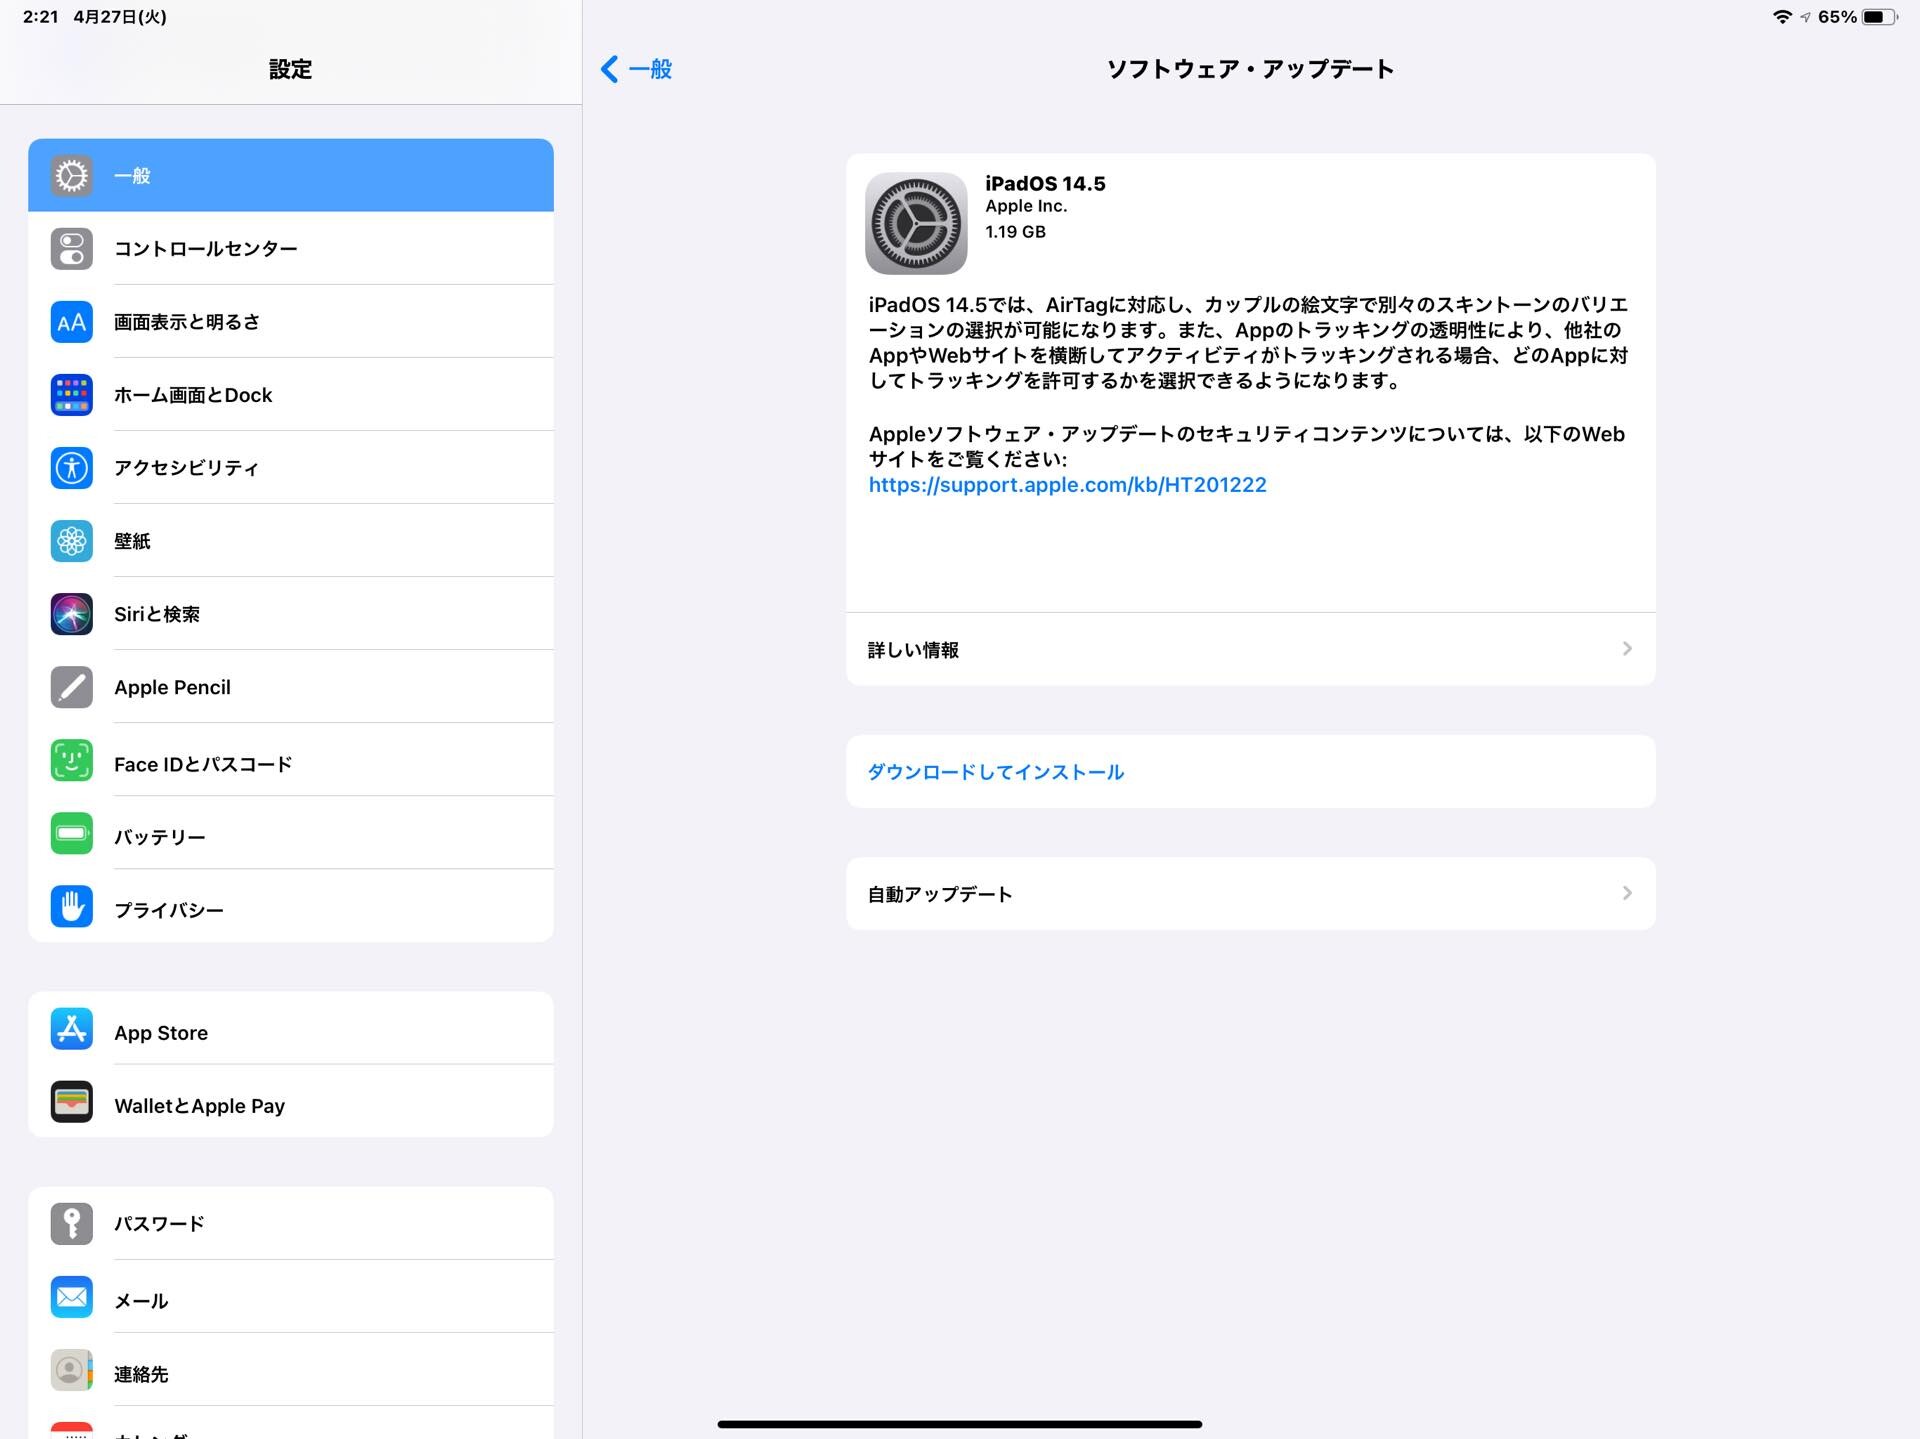Viewport: 1920px width, 1439px height.
Task: Open バッテリー settings label
Action: pos(160,838)
